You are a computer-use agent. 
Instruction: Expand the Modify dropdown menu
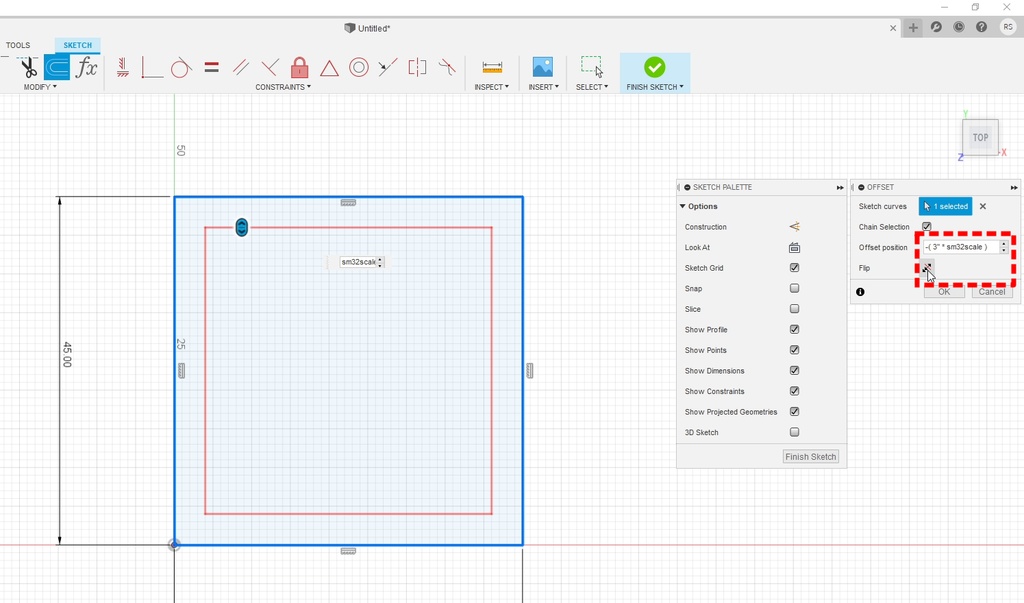click(x=40, y=87)
